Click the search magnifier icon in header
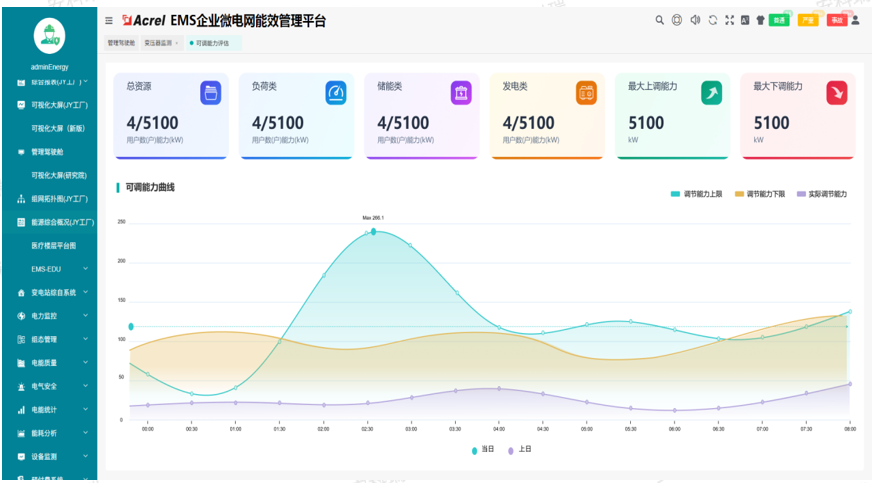This screenshot has height=483, width=872. click(659, 20)
